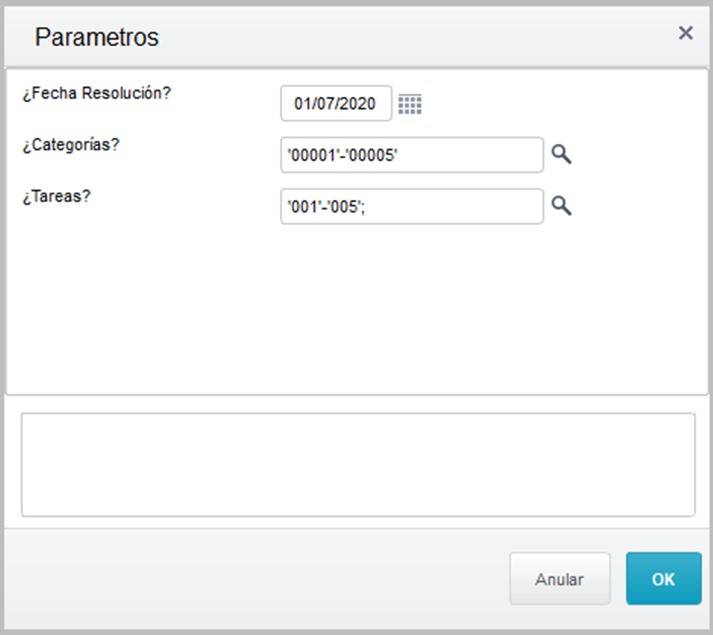Open the search lookup for Tareas
Viewport: 713px width, 635px height.
562,205
